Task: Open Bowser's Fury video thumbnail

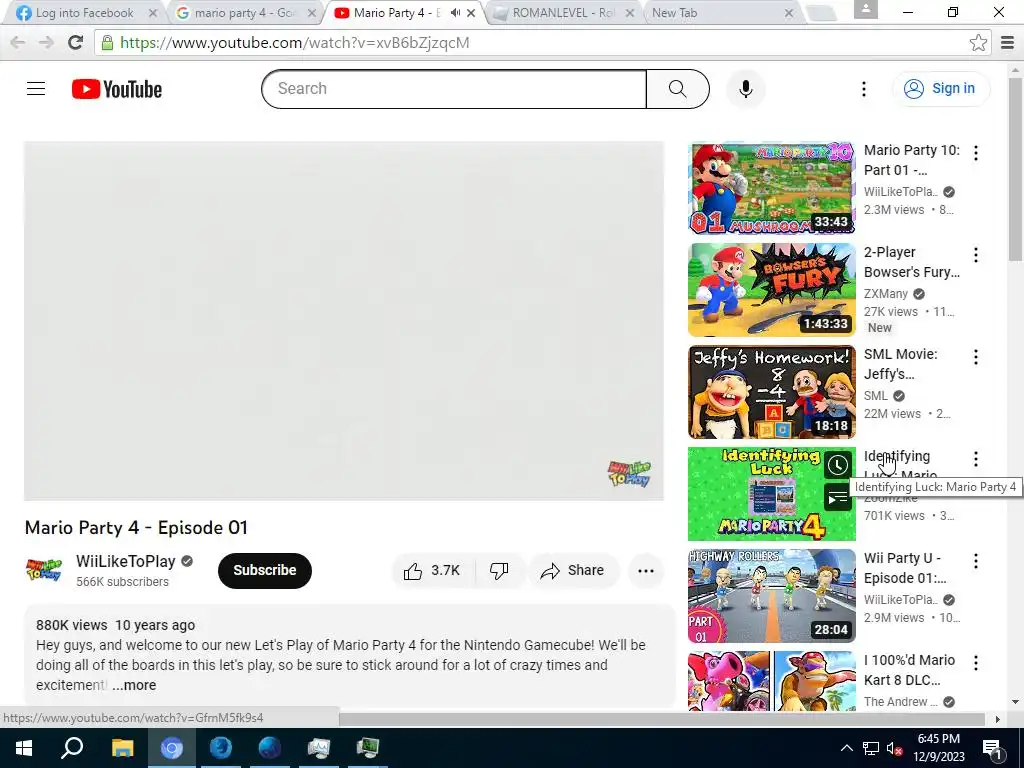Action: (x=771, y=290)
